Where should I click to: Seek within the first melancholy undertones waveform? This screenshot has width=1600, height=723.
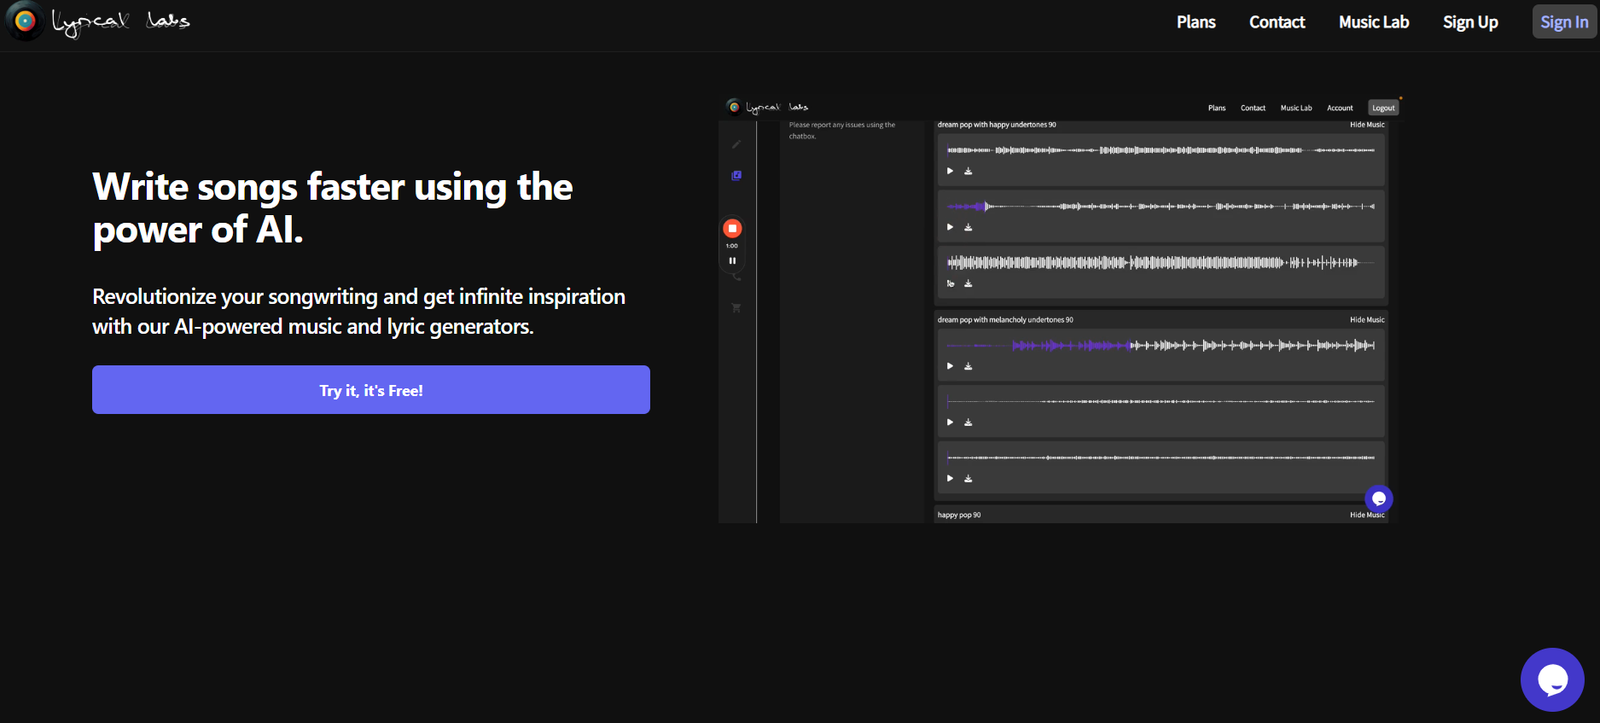1160,345
